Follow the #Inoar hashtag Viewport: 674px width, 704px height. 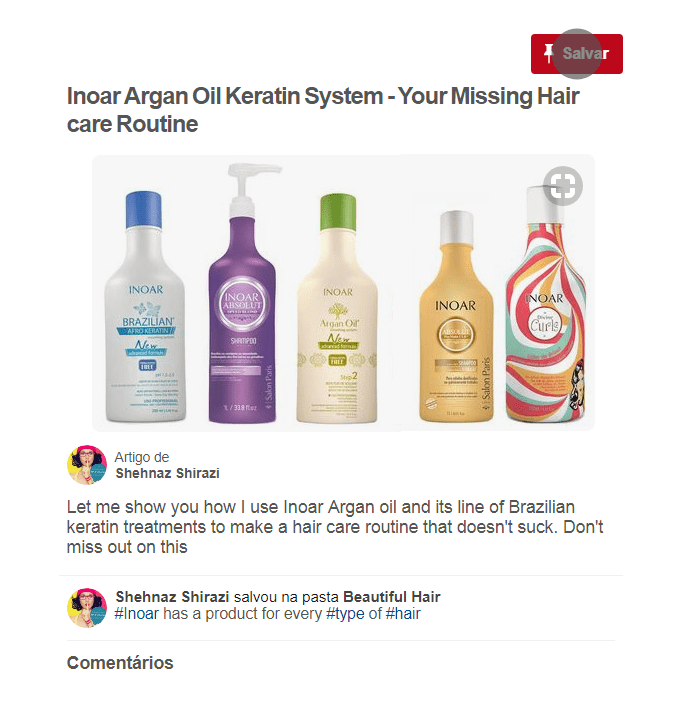click(137, 613)
